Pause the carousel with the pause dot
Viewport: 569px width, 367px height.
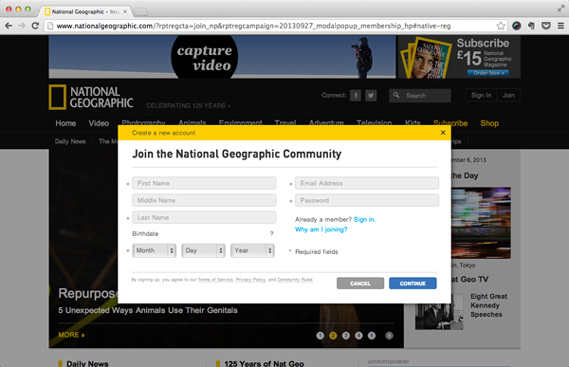[x=389, y=335]
